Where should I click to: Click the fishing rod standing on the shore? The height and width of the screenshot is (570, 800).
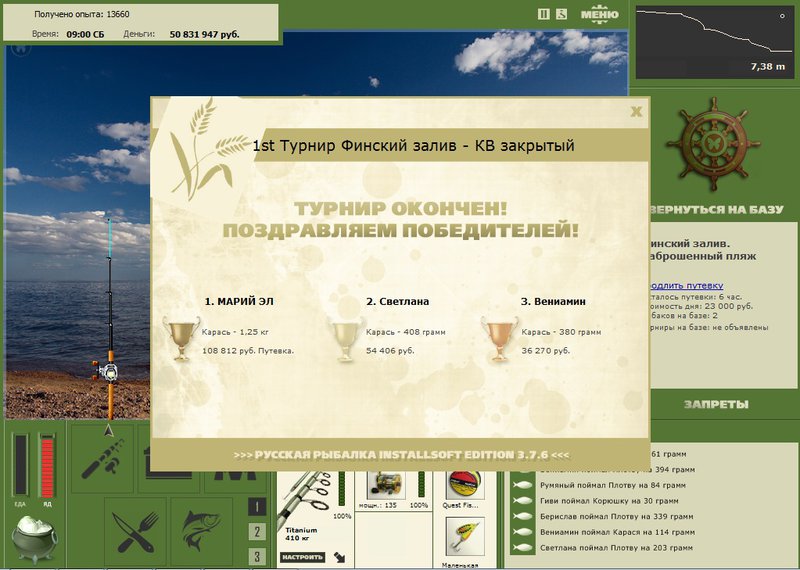coord(109,319)
